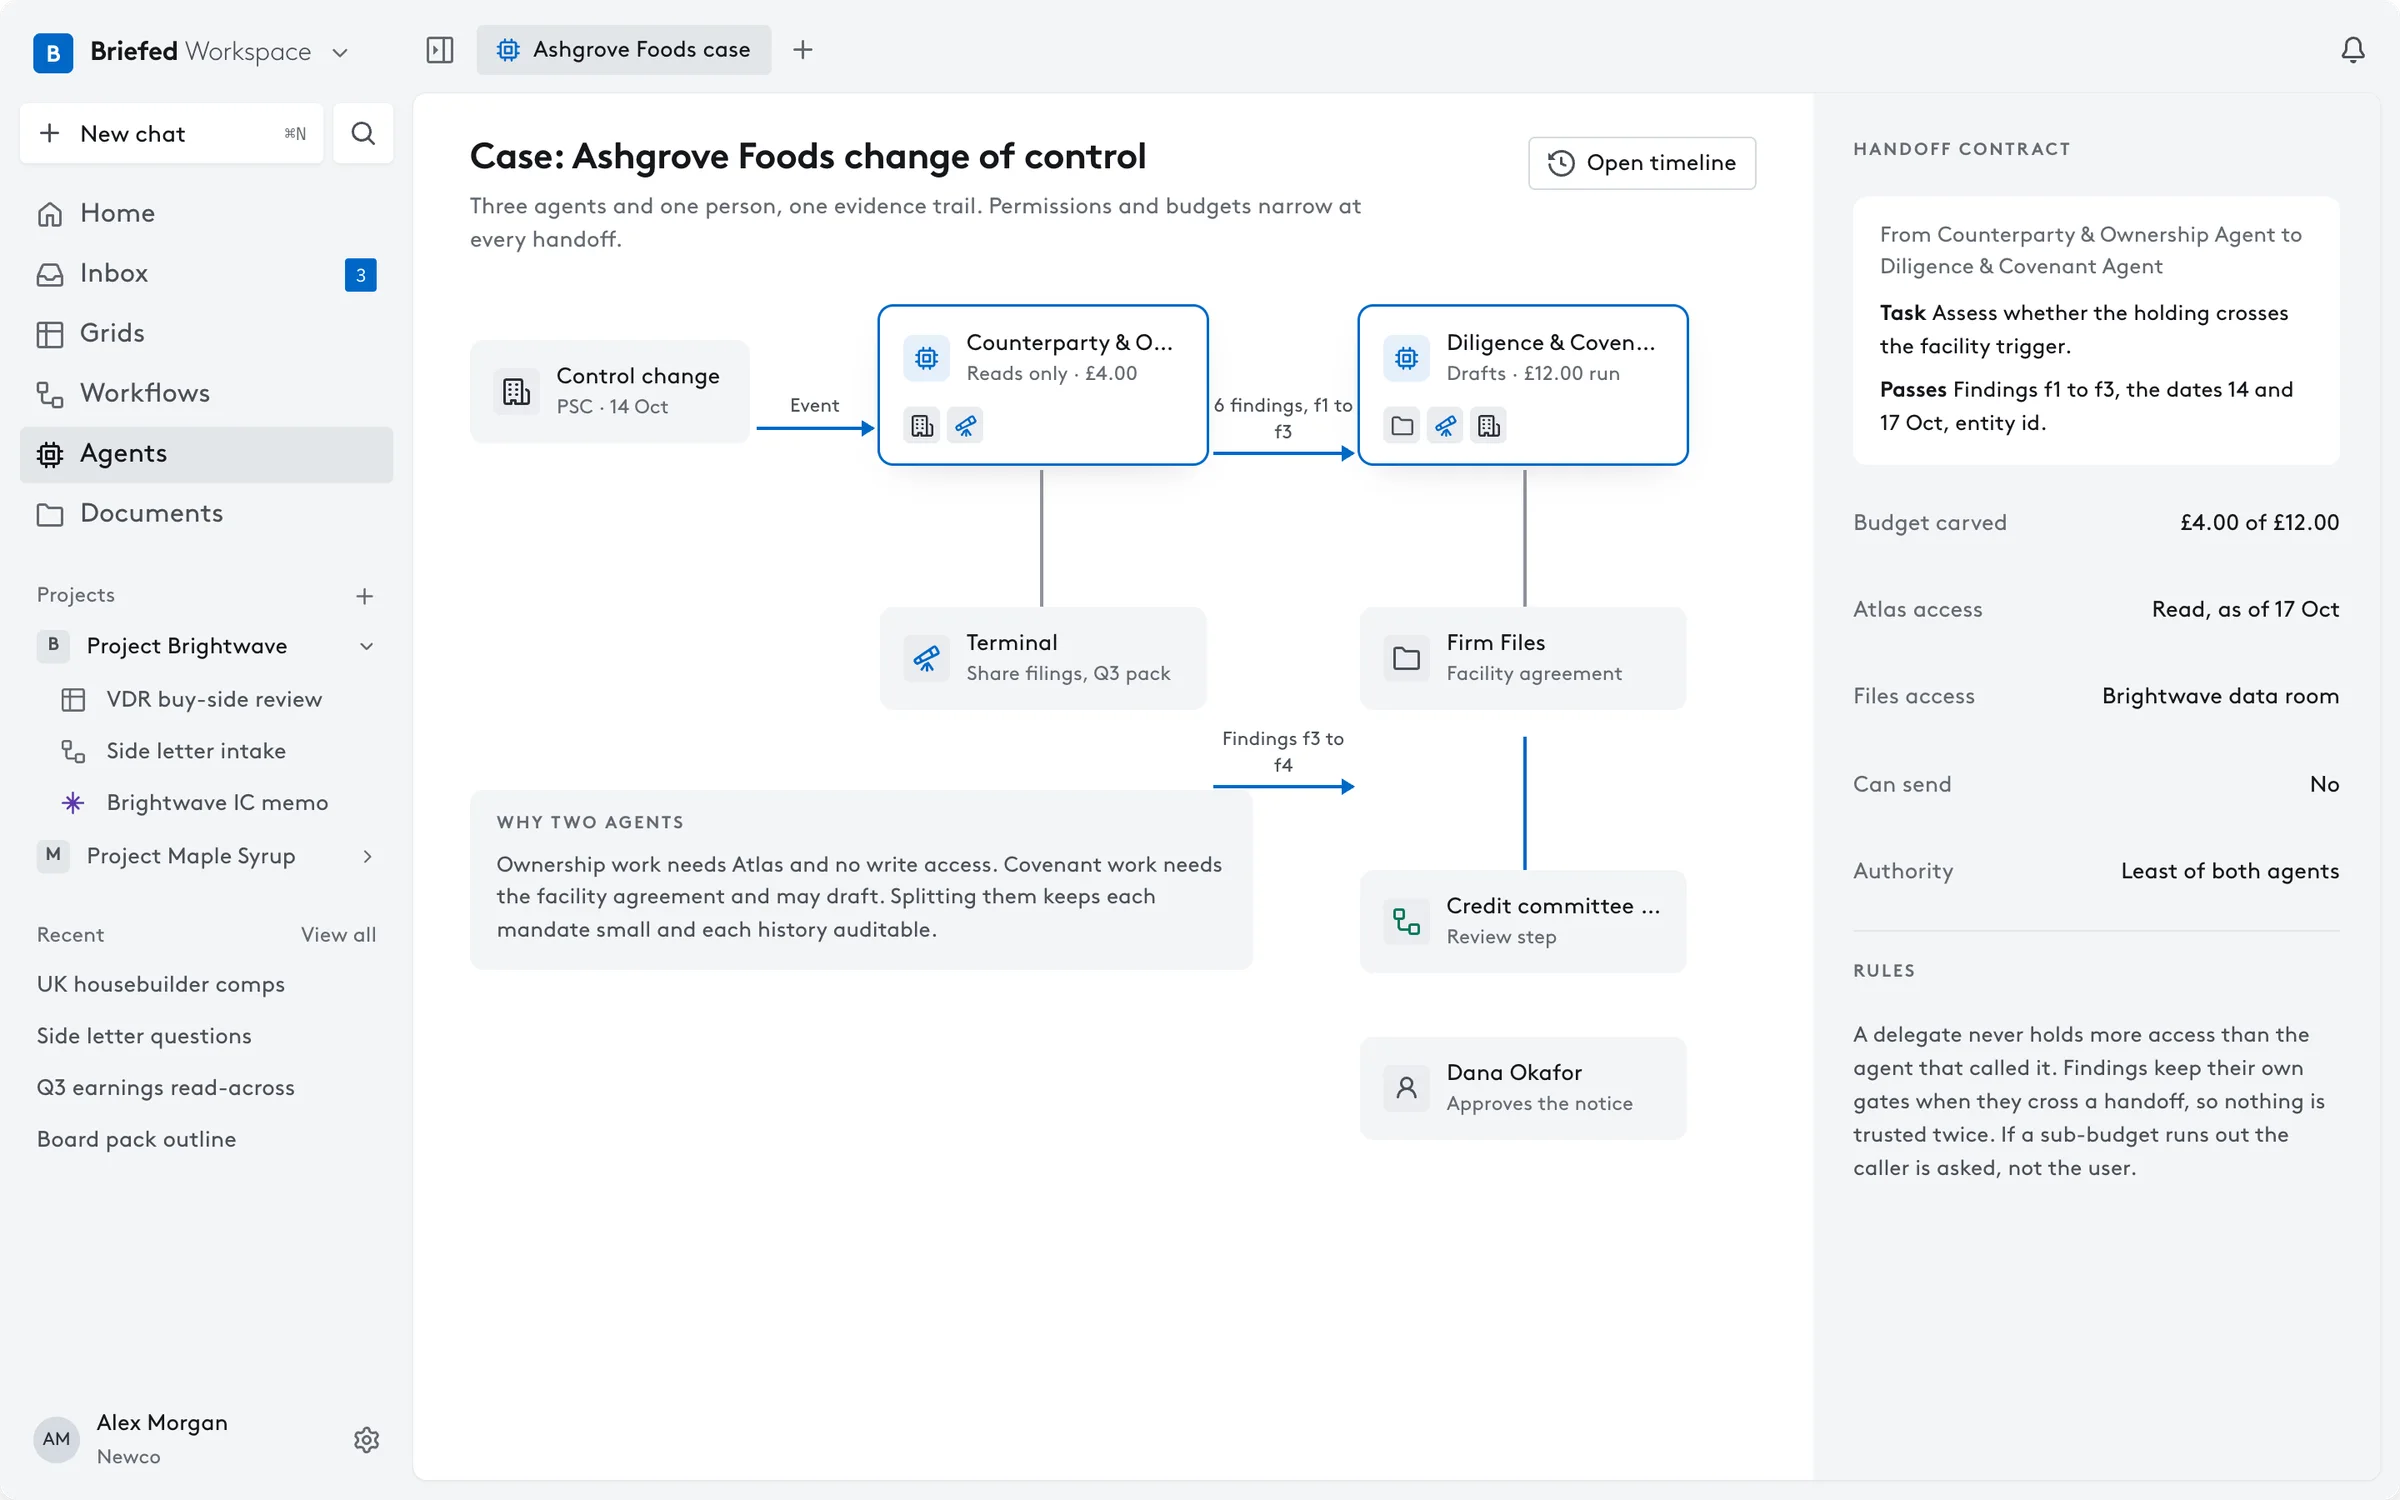Expand Project Maple Syrup chevron

point(367,856)
